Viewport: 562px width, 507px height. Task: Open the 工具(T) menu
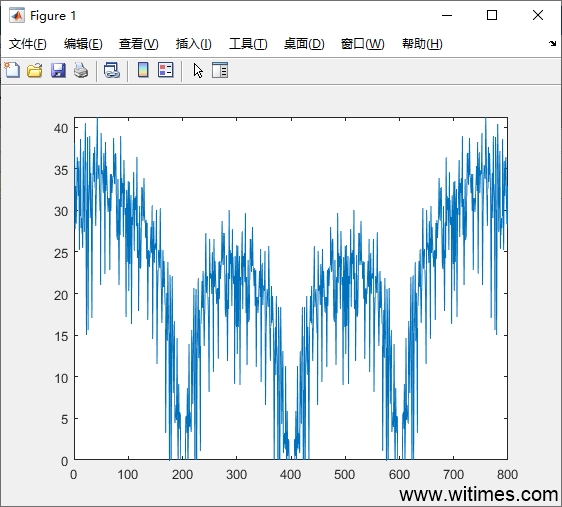(x=248, y=44)
